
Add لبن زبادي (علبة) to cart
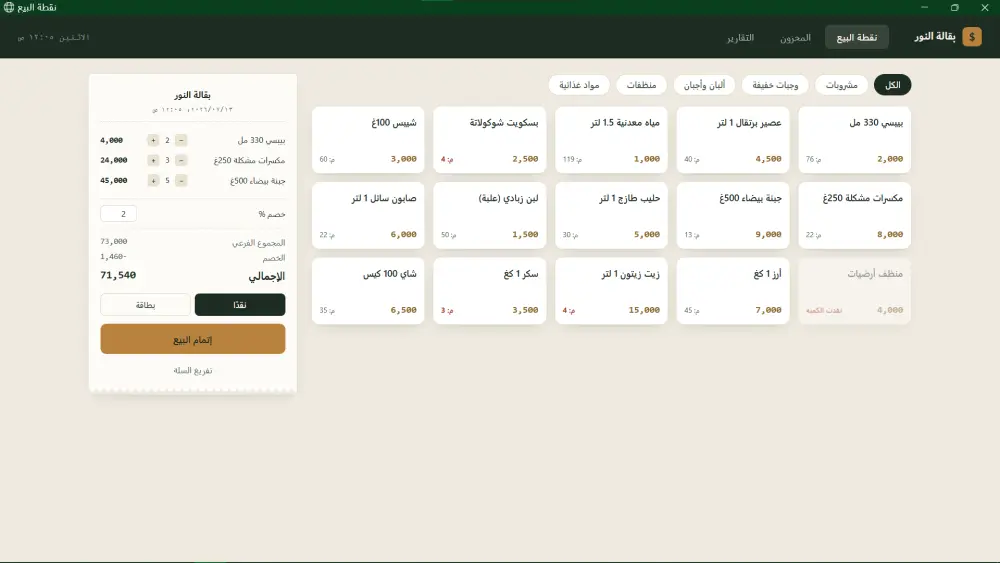(490, 216)
